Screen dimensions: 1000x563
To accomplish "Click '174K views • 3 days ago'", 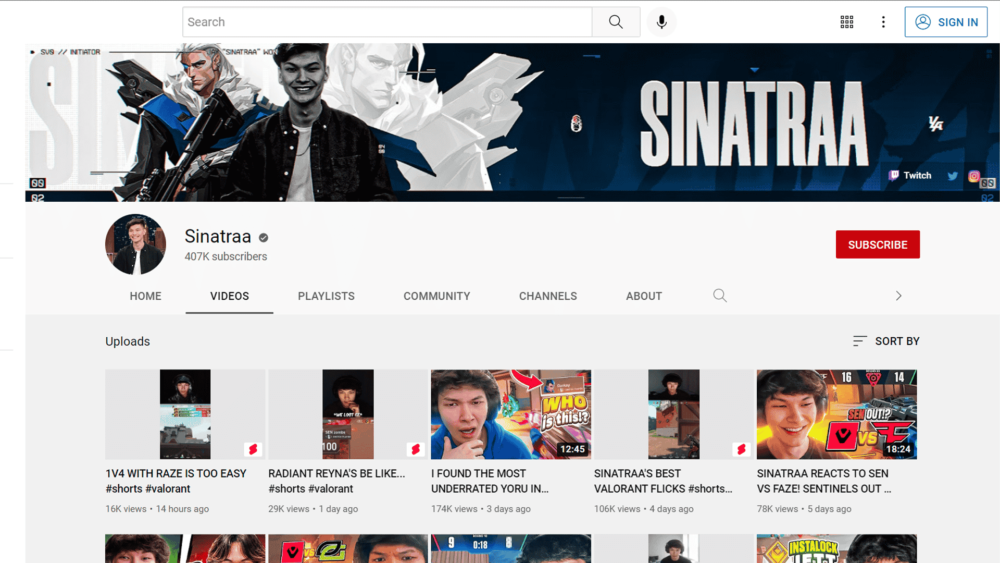I will pyautogui.click(x=480, y=509).
